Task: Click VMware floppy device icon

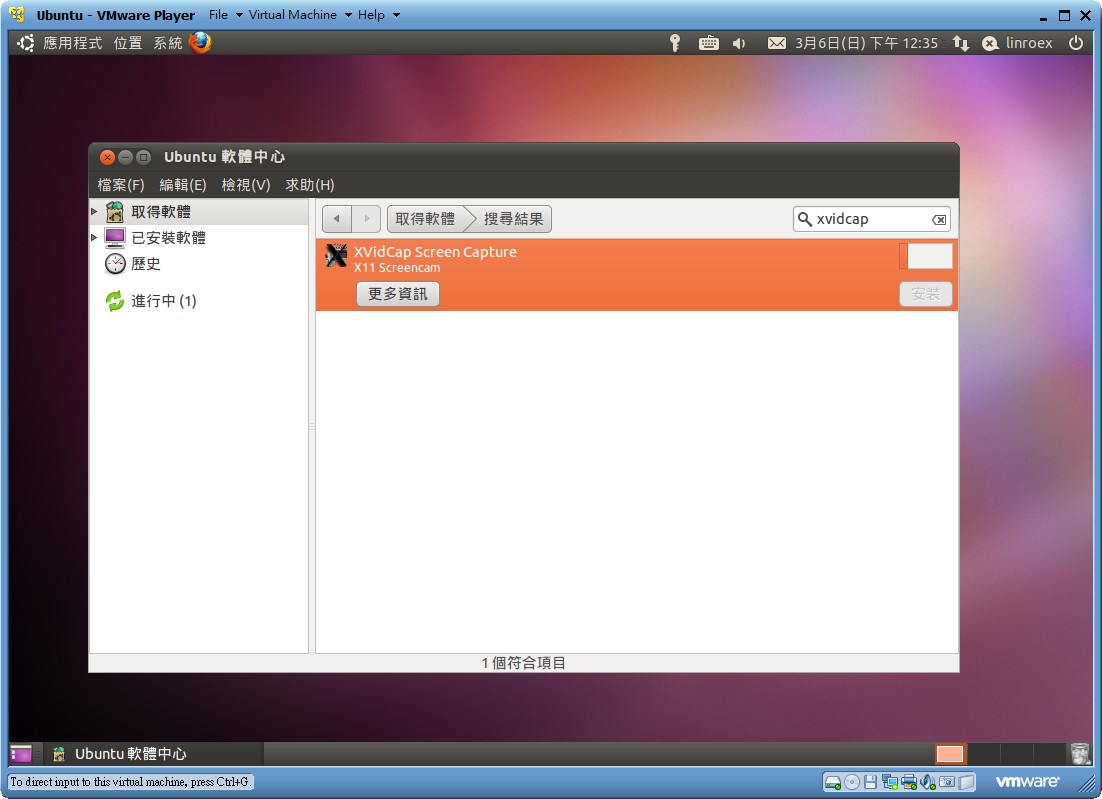Action: point(870,782)
